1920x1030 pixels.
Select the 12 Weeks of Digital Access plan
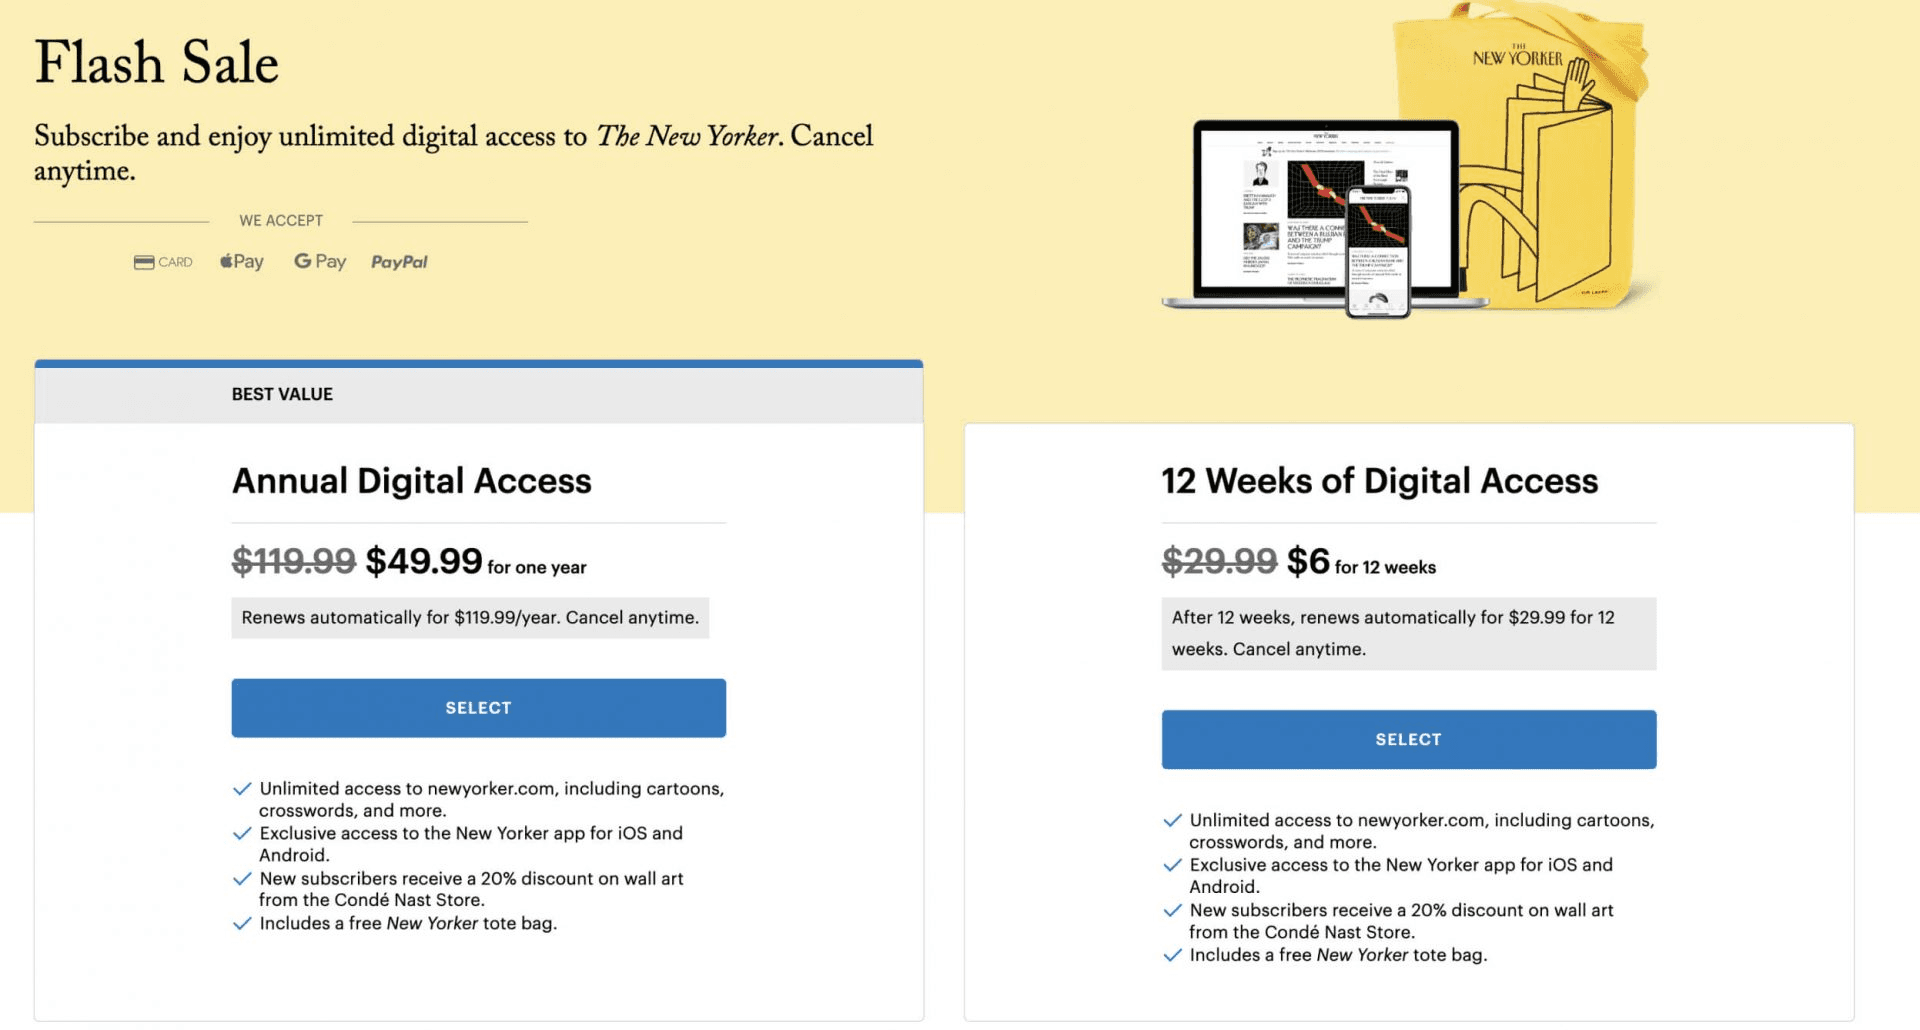click(1408, 739)
